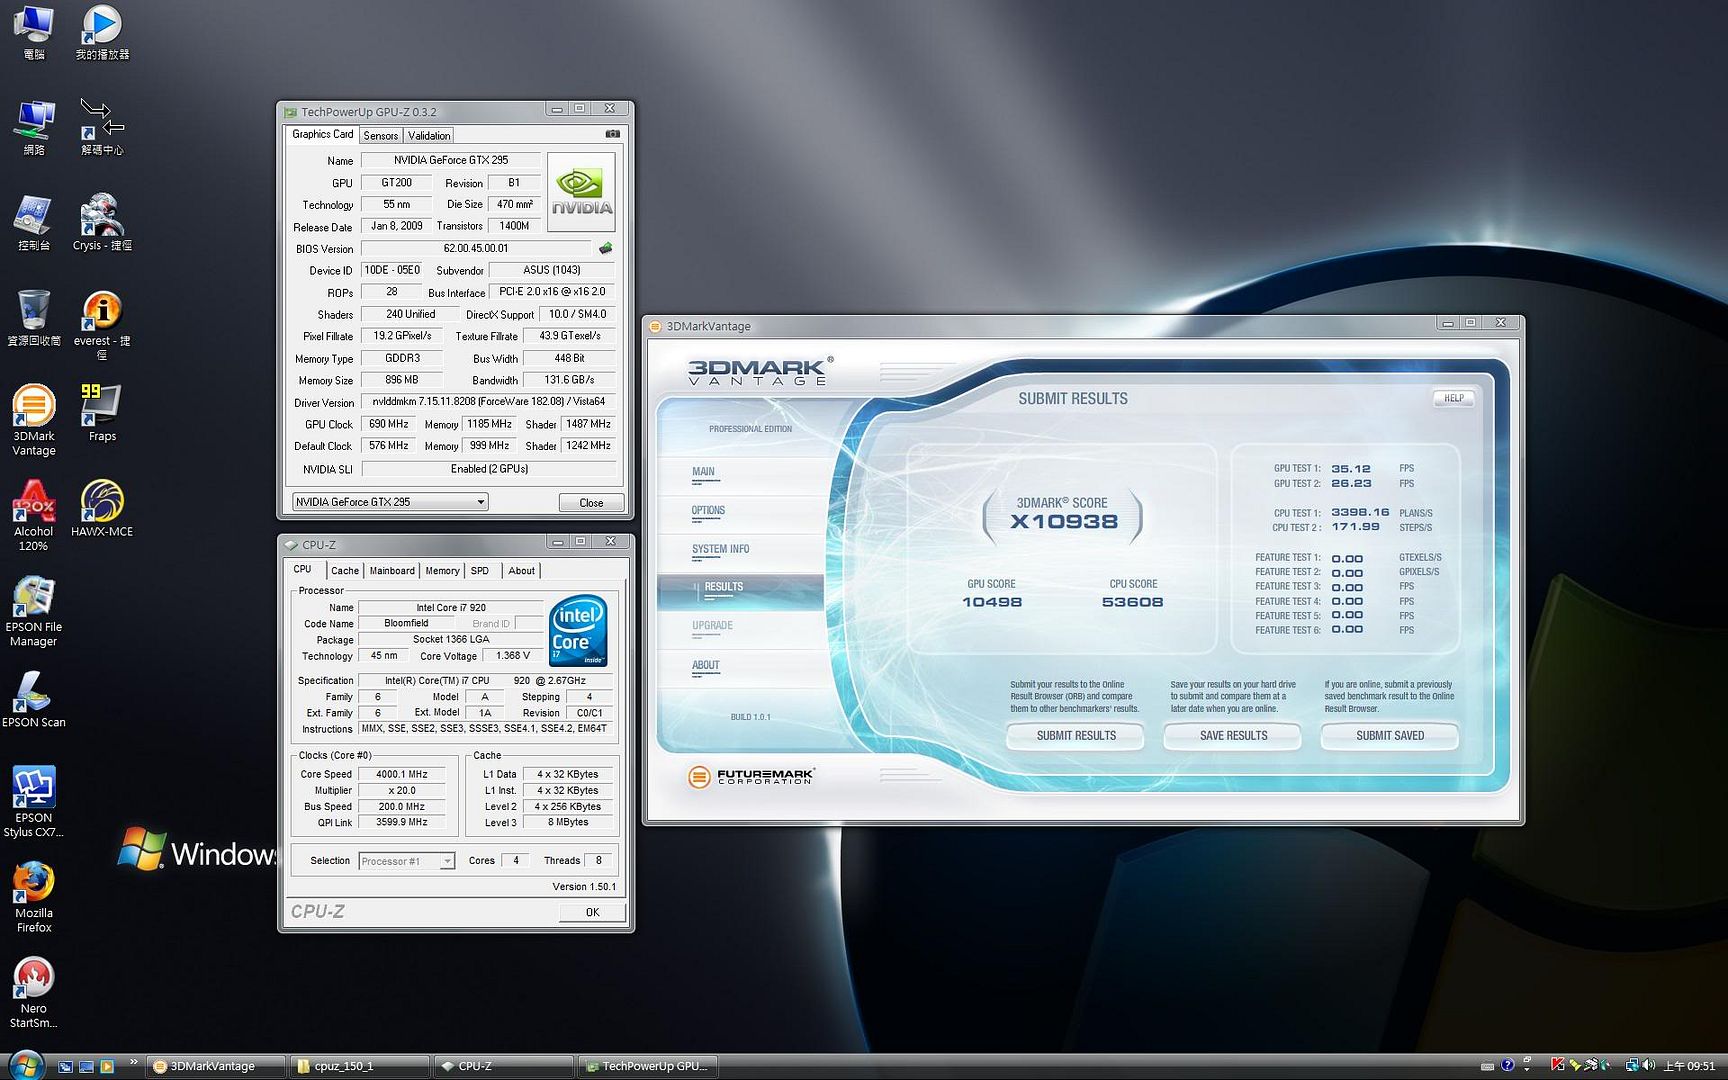
Task: Open ABOUT in 3DMark Vantage sidebar
Action: click(706, 666)
